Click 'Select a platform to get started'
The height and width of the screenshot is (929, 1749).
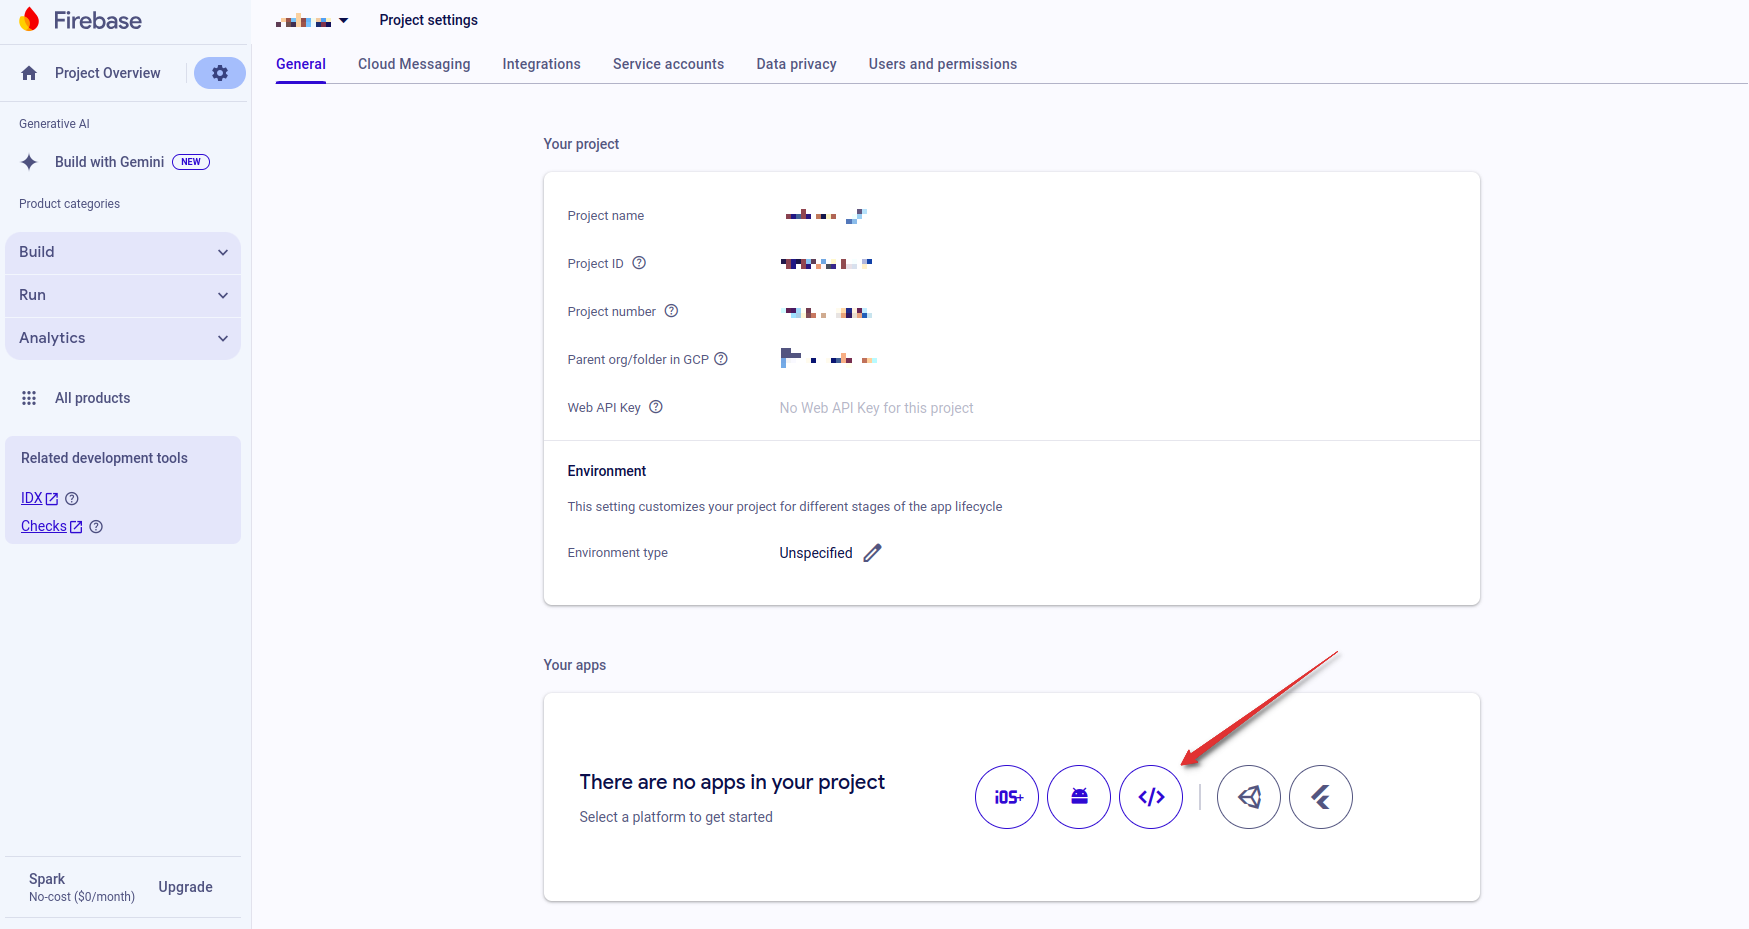(676, 817)
